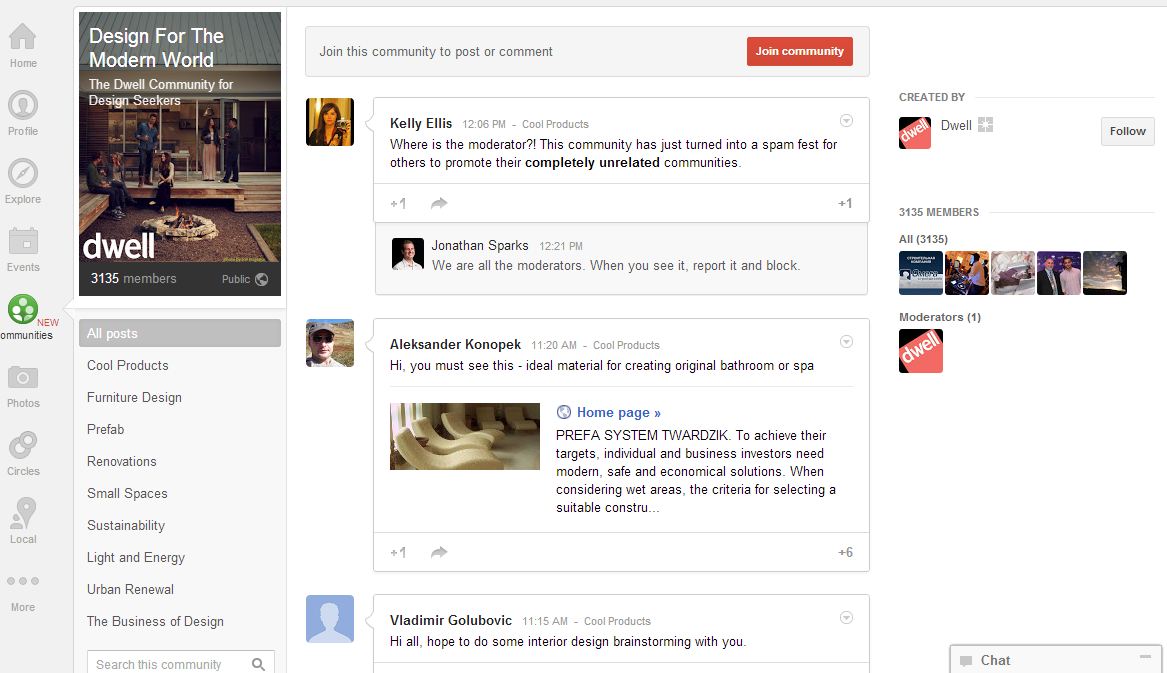This screenshot has width=1167, height=673.
Task: Open the options menu on Kelly Ellis's post
Action: click(846, 119)
